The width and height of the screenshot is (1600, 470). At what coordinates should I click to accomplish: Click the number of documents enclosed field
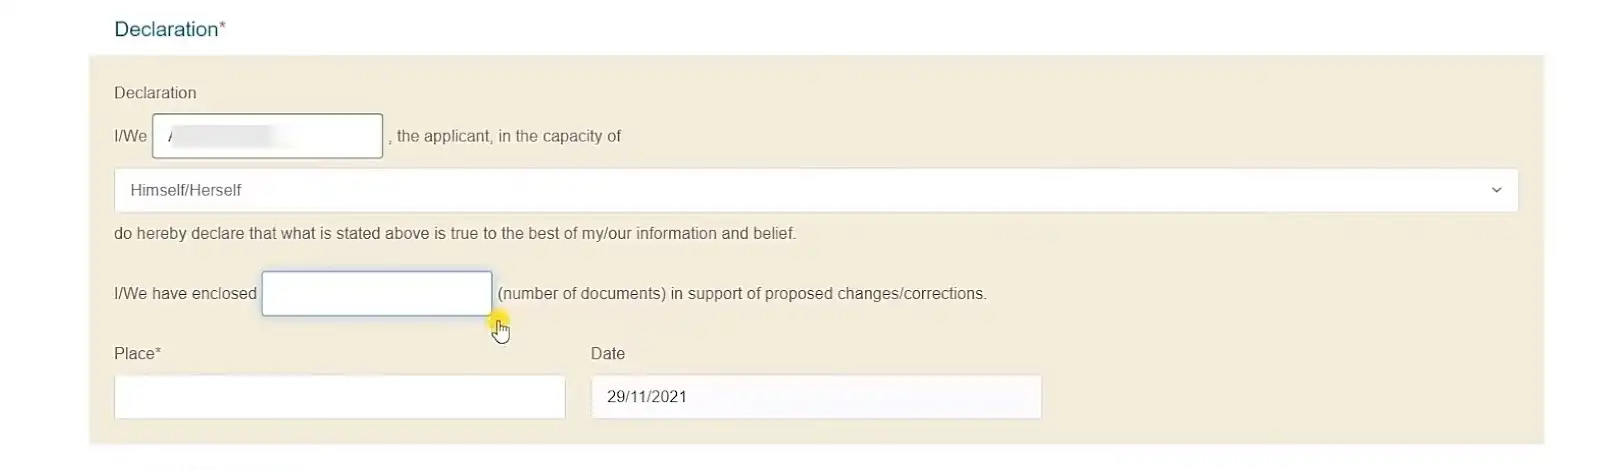(x=377, y=293)
